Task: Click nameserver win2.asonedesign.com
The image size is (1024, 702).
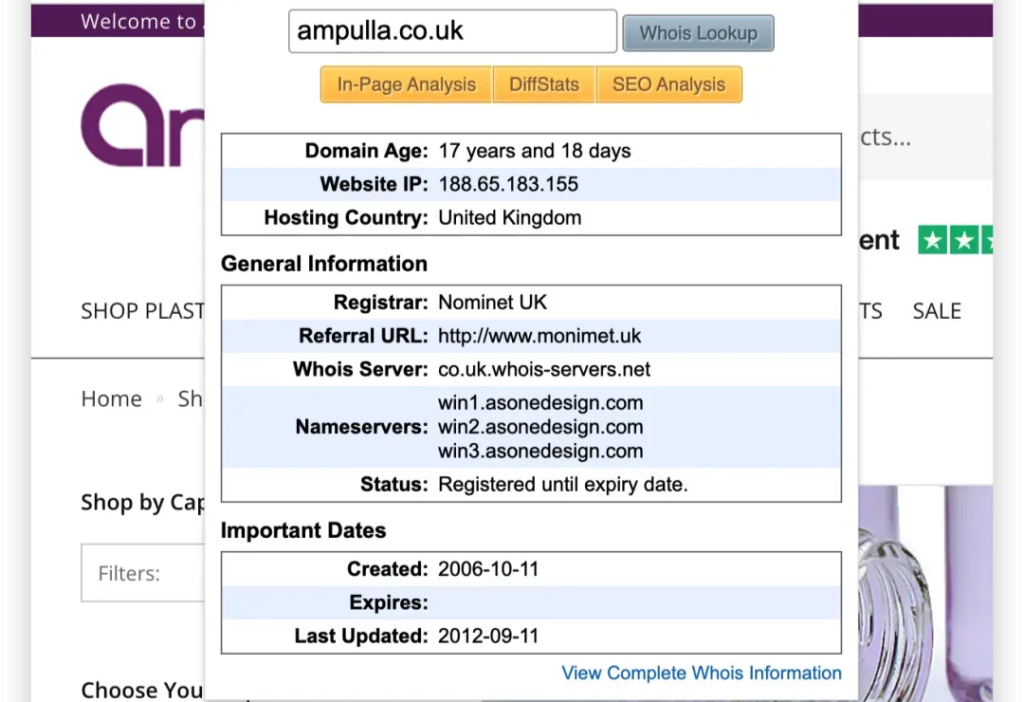Action: [541, 426]
